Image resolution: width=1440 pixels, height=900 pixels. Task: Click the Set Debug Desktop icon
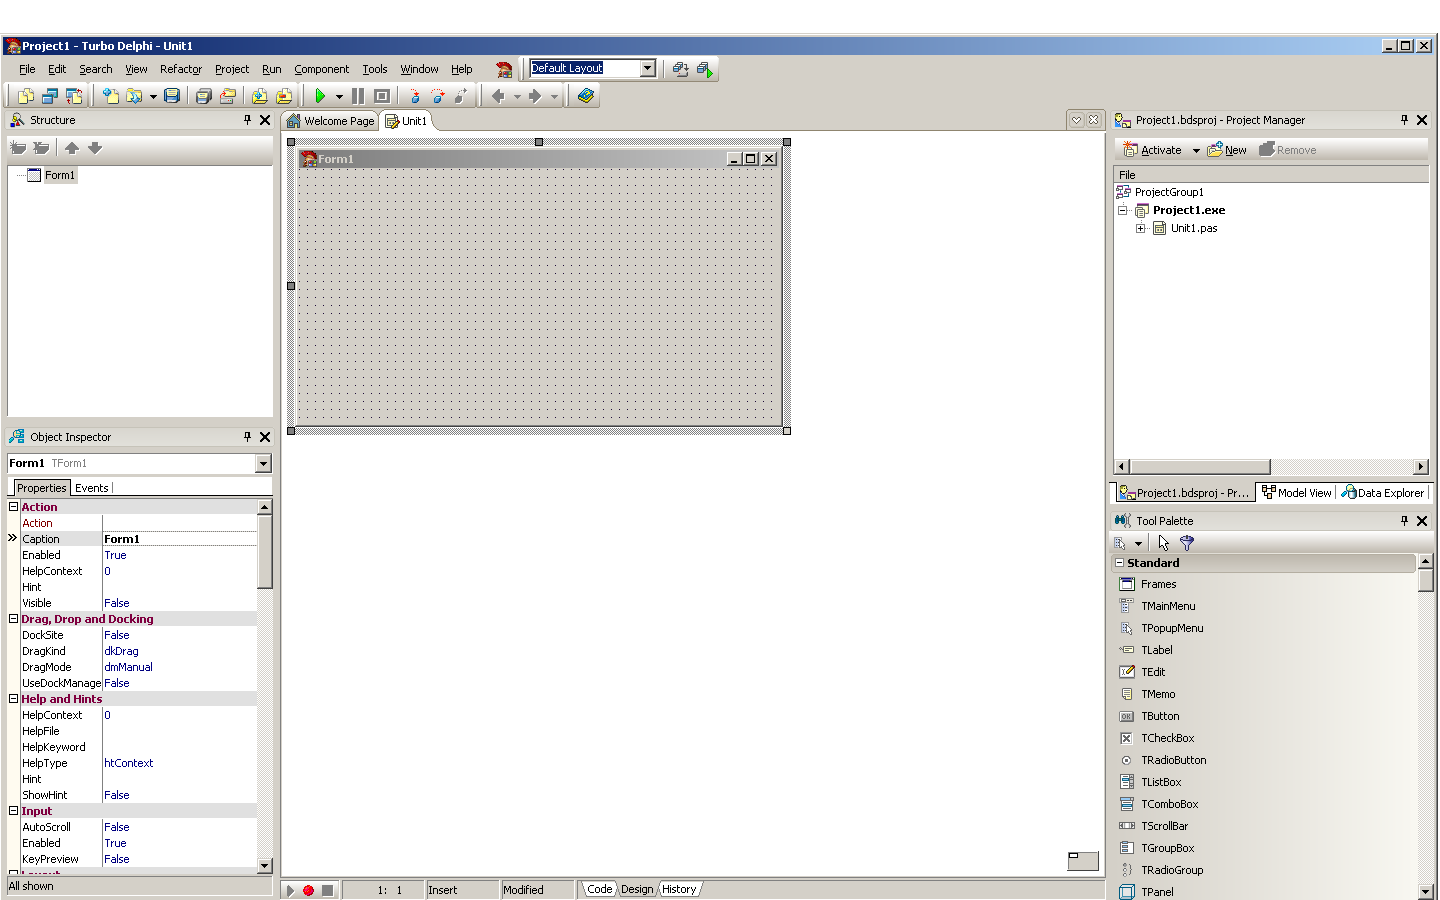pyautogui.click(x=705, y=69)
